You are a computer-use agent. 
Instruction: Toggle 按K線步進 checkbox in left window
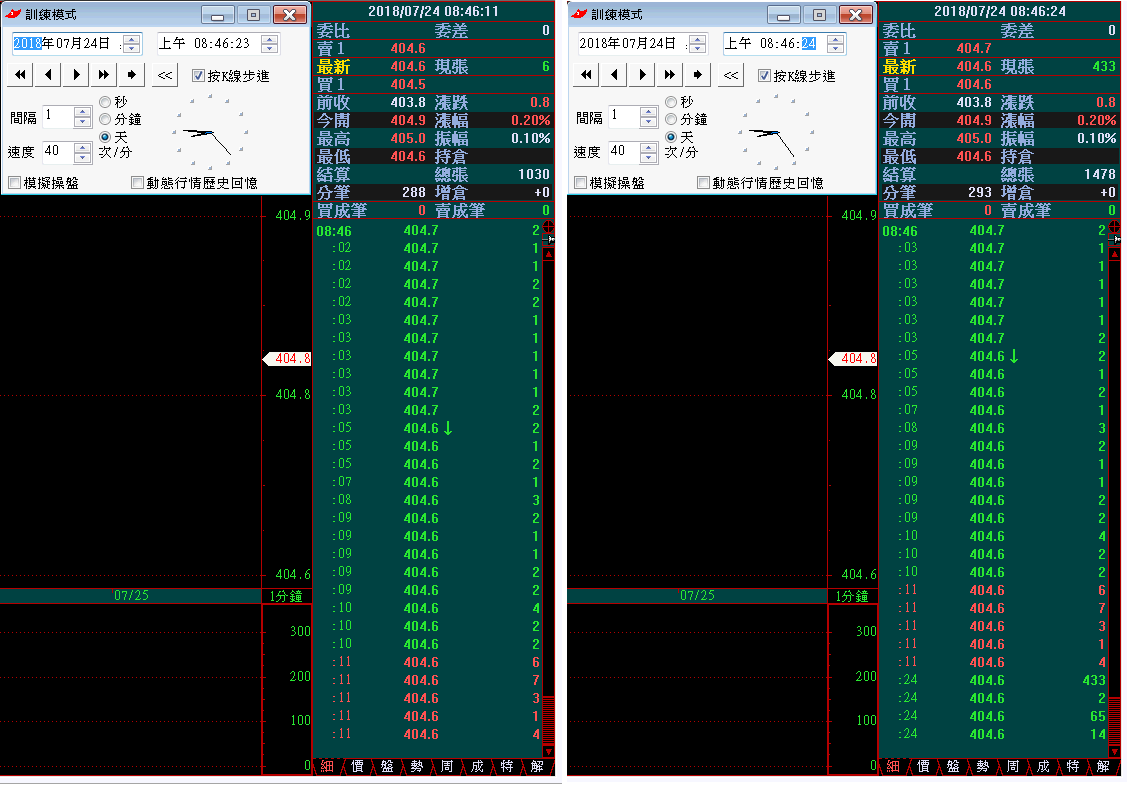(x=198, y=76)
